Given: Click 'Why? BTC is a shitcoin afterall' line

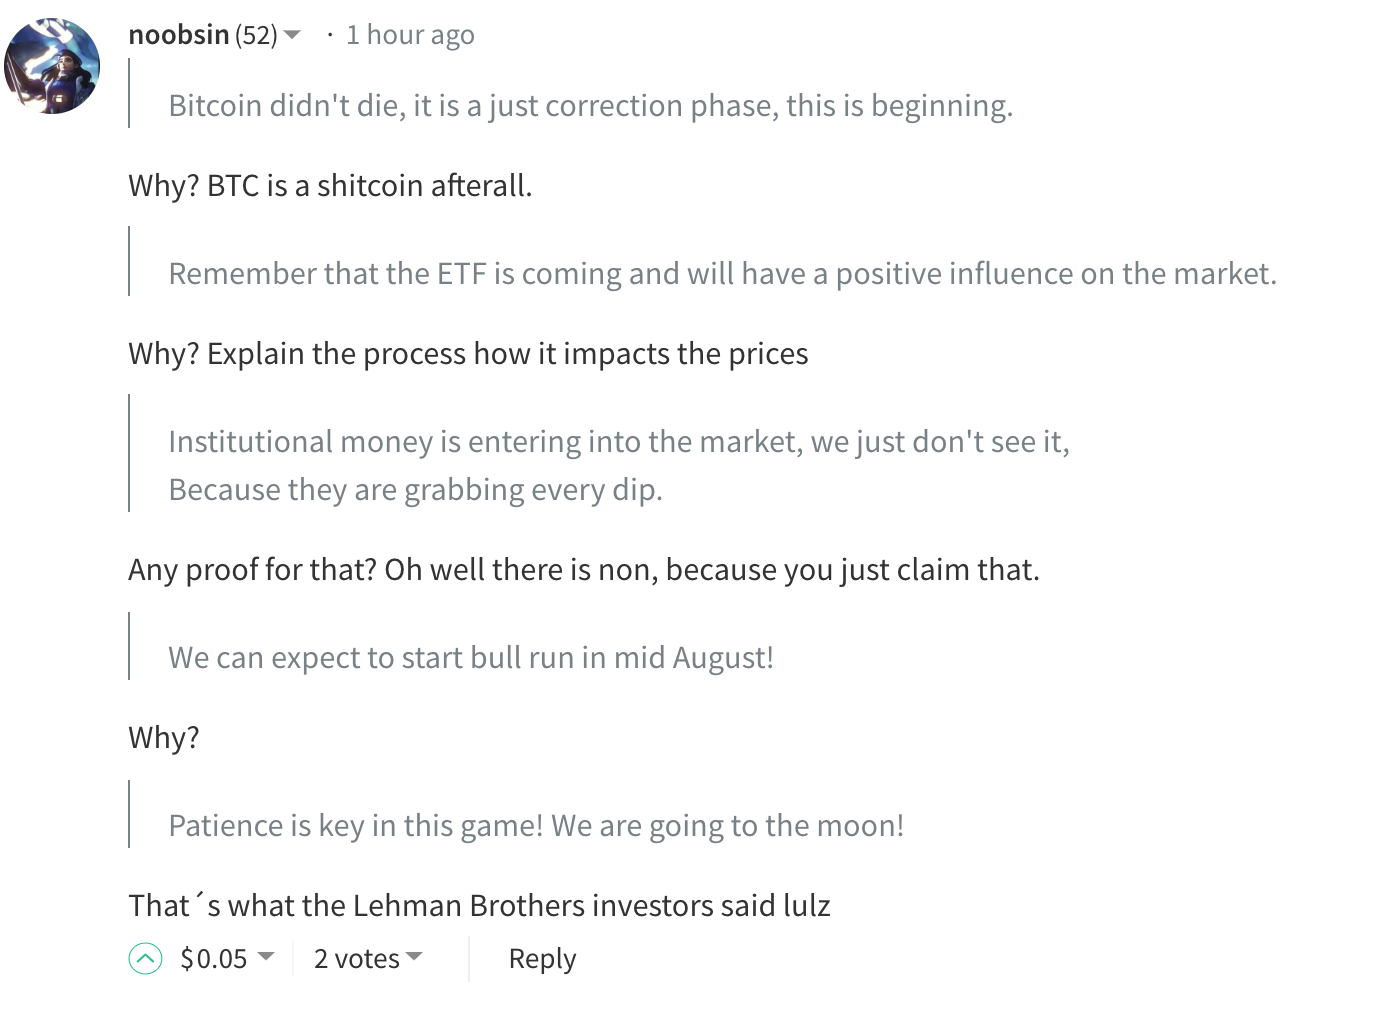Looking at the screenshot, I should [330, 186].
